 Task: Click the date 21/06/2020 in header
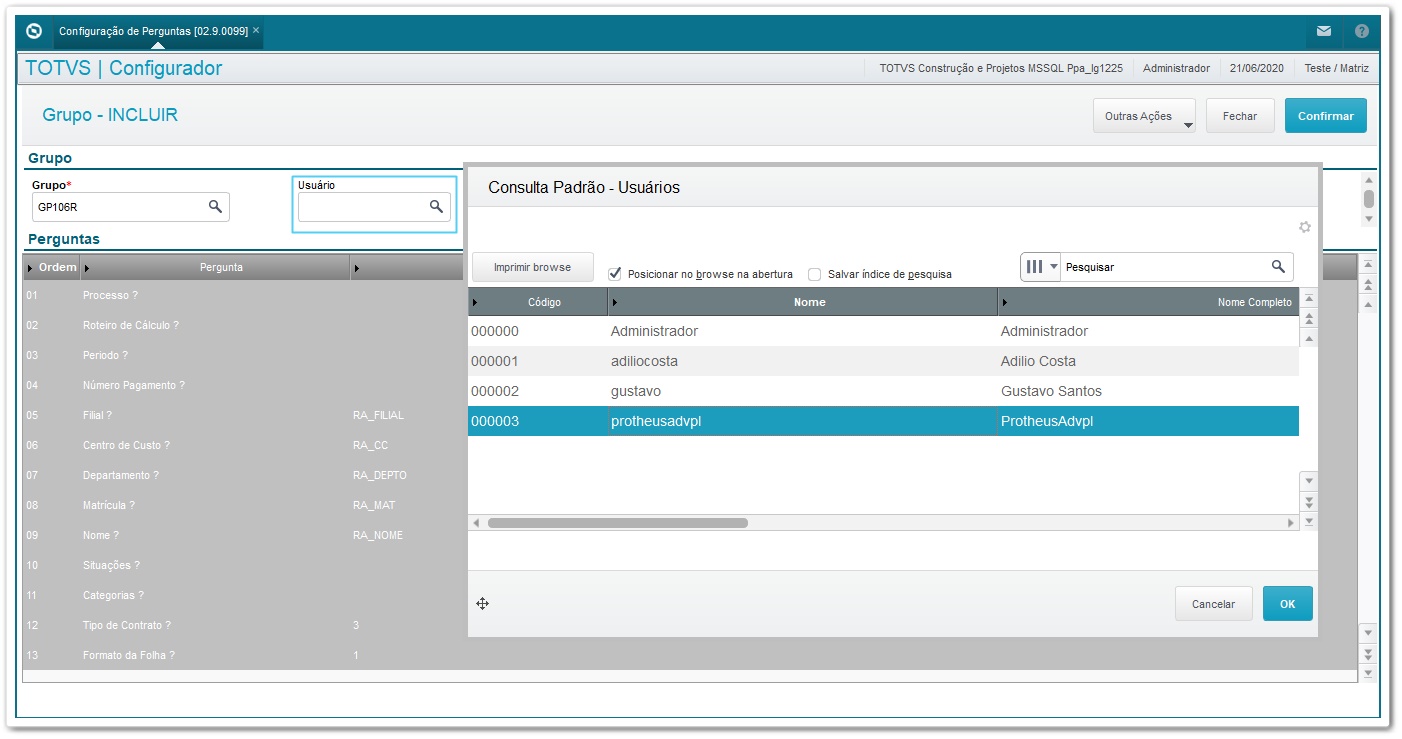coord(1256,68)
